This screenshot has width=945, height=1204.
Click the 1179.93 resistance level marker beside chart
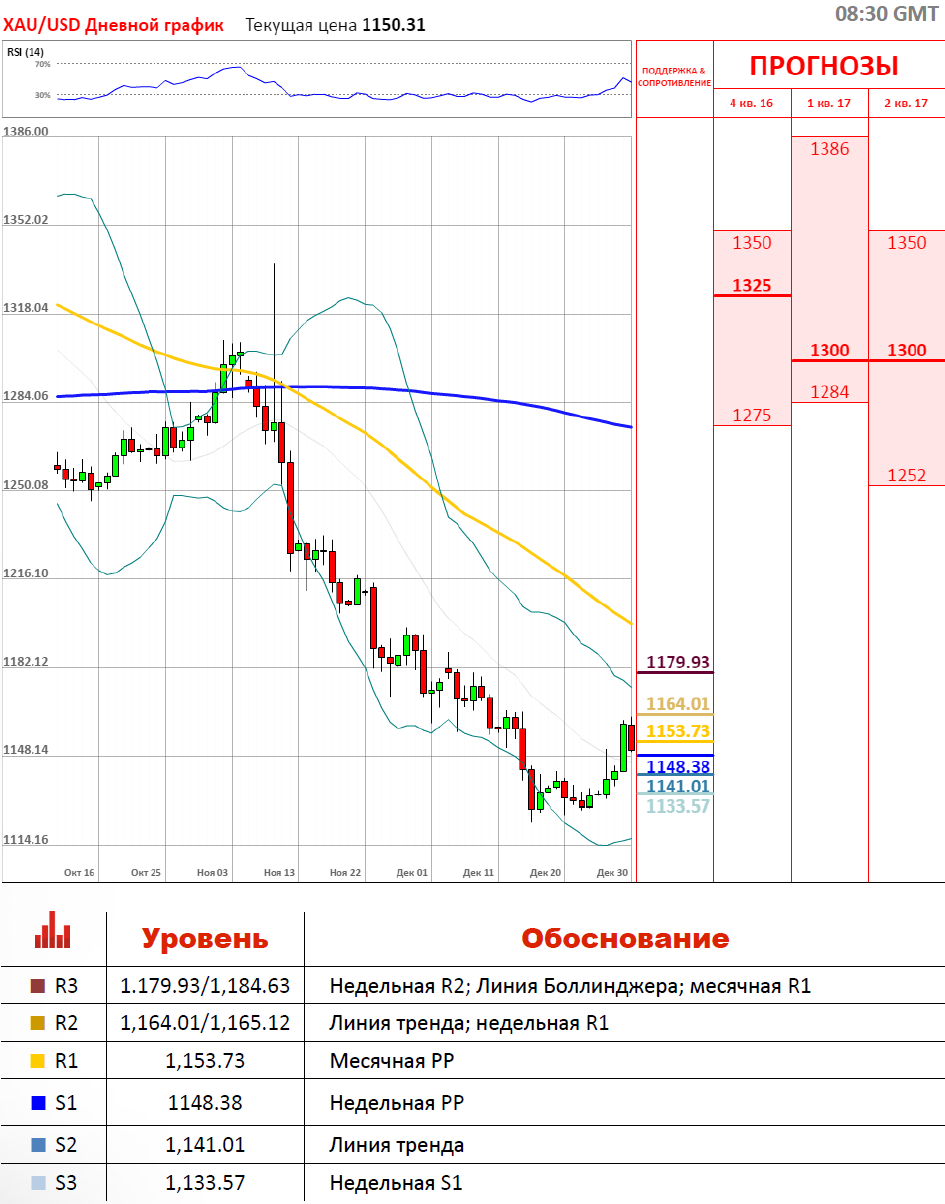[677, 662]
